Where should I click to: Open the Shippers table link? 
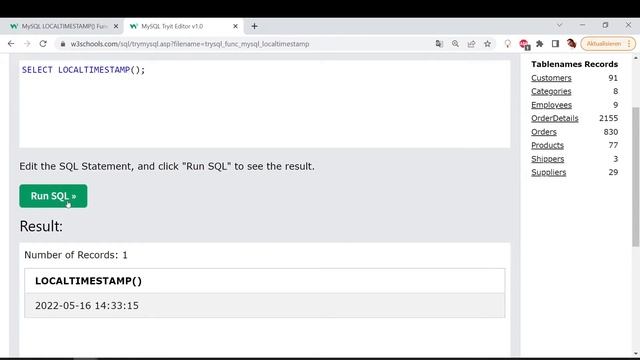[547, 159]
